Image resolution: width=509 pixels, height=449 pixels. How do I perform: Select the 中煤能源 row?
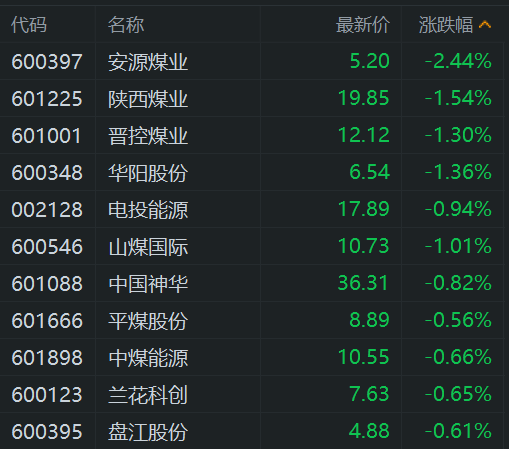point(252,358)
